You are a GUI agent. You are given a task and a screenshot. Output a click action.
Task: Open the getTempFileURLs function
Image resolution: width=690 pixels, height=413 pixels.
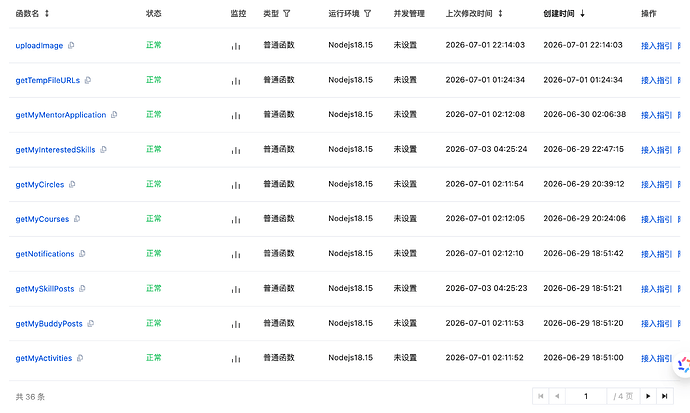click(x=48, y=80)
